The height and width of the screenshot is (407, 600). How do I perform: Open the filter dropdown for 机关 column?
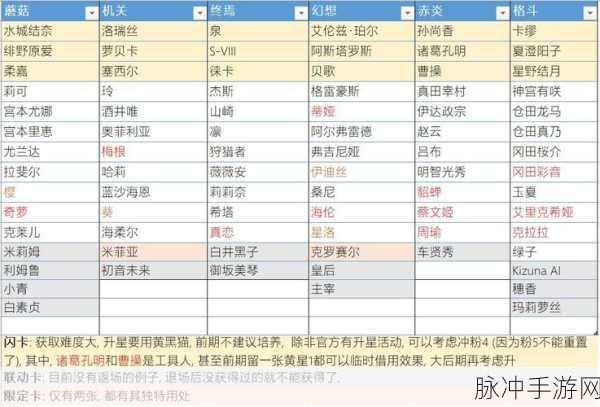199,13
